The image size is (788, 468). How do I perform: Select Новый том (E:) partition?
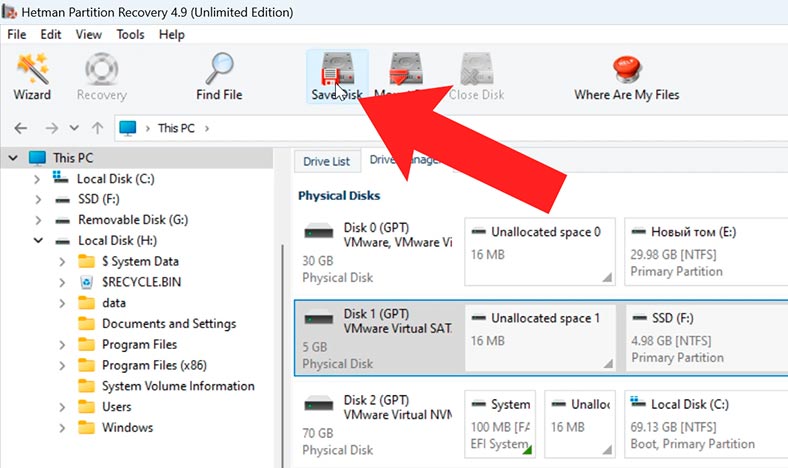(706, 252)
